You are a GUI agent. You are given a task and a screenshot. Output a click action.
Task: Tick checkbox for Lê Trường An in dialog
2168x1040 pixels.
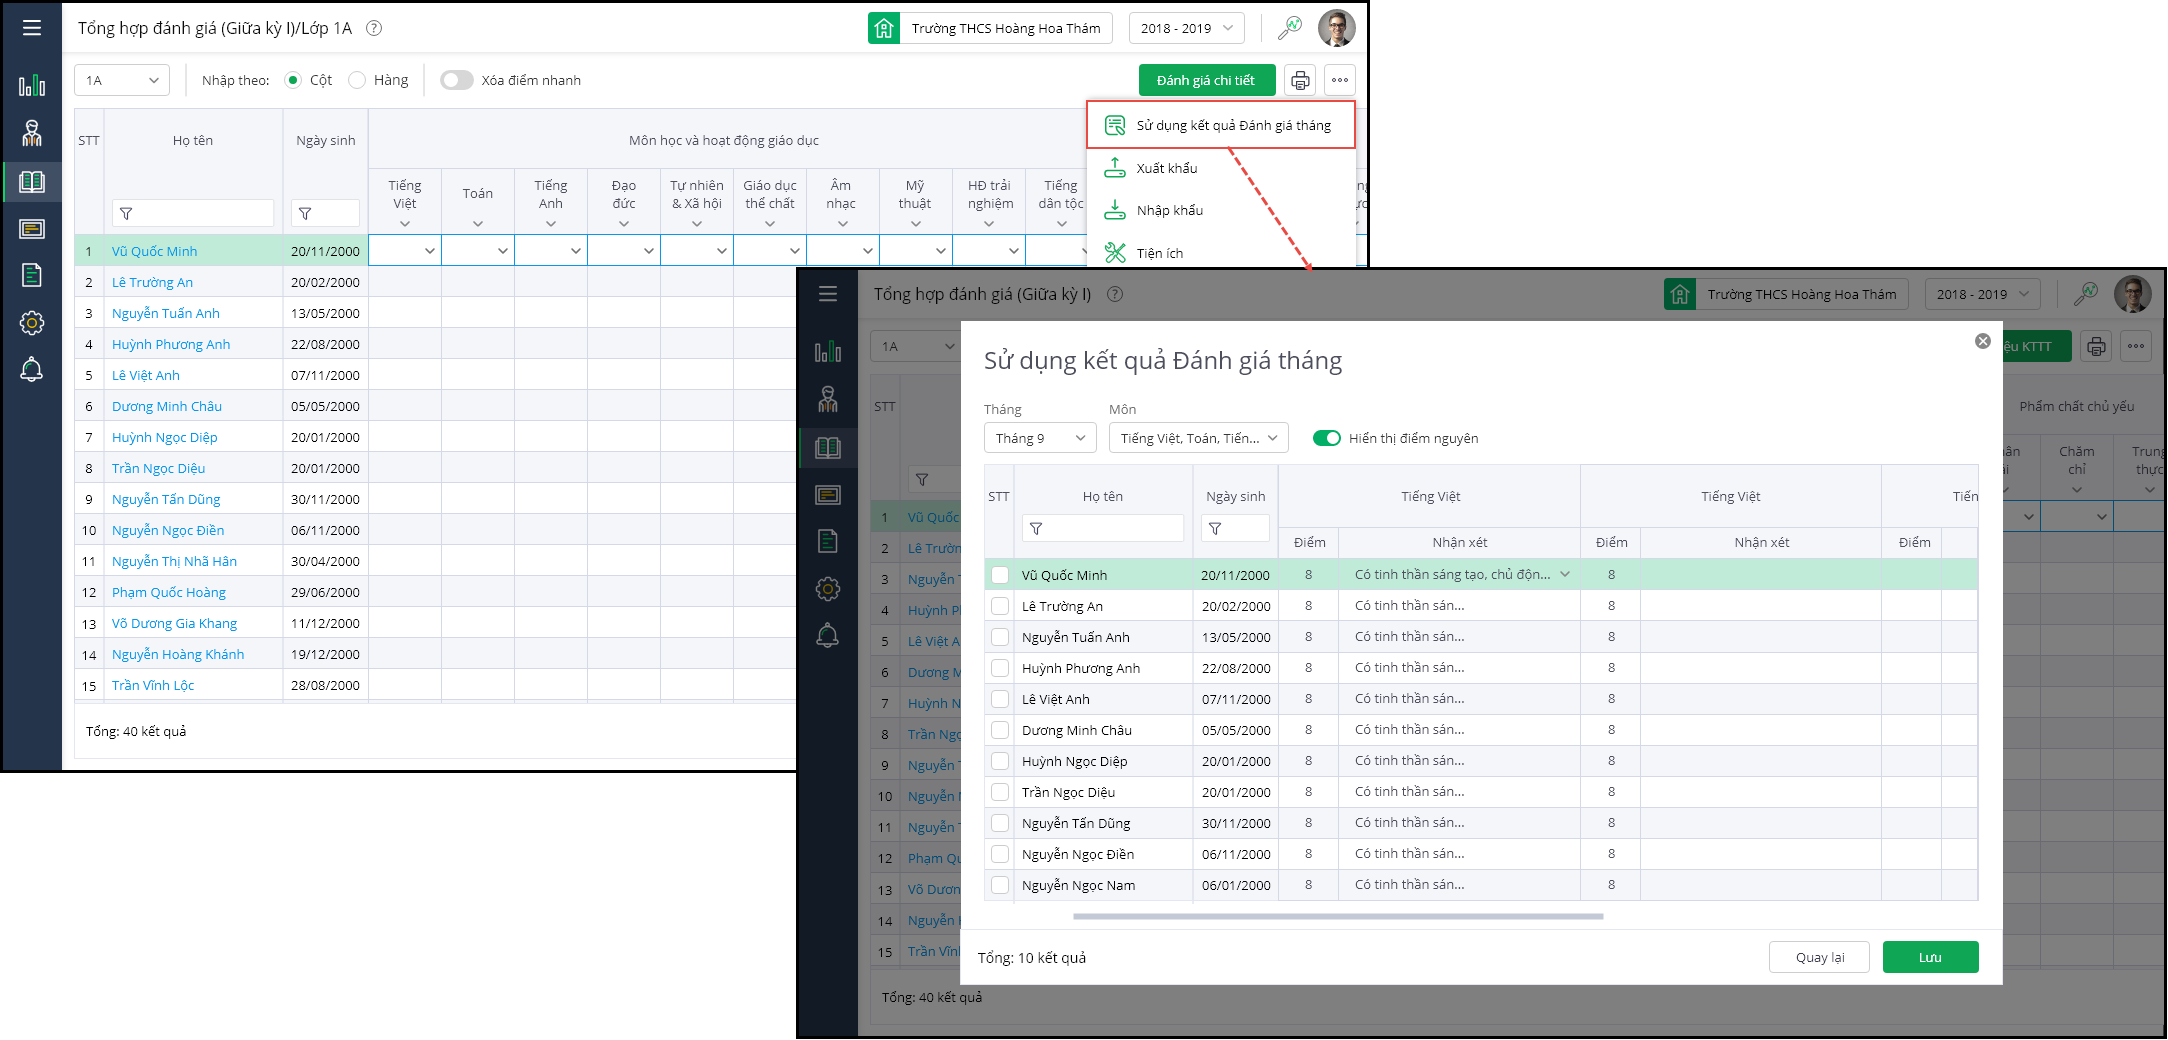(1000, 606)
